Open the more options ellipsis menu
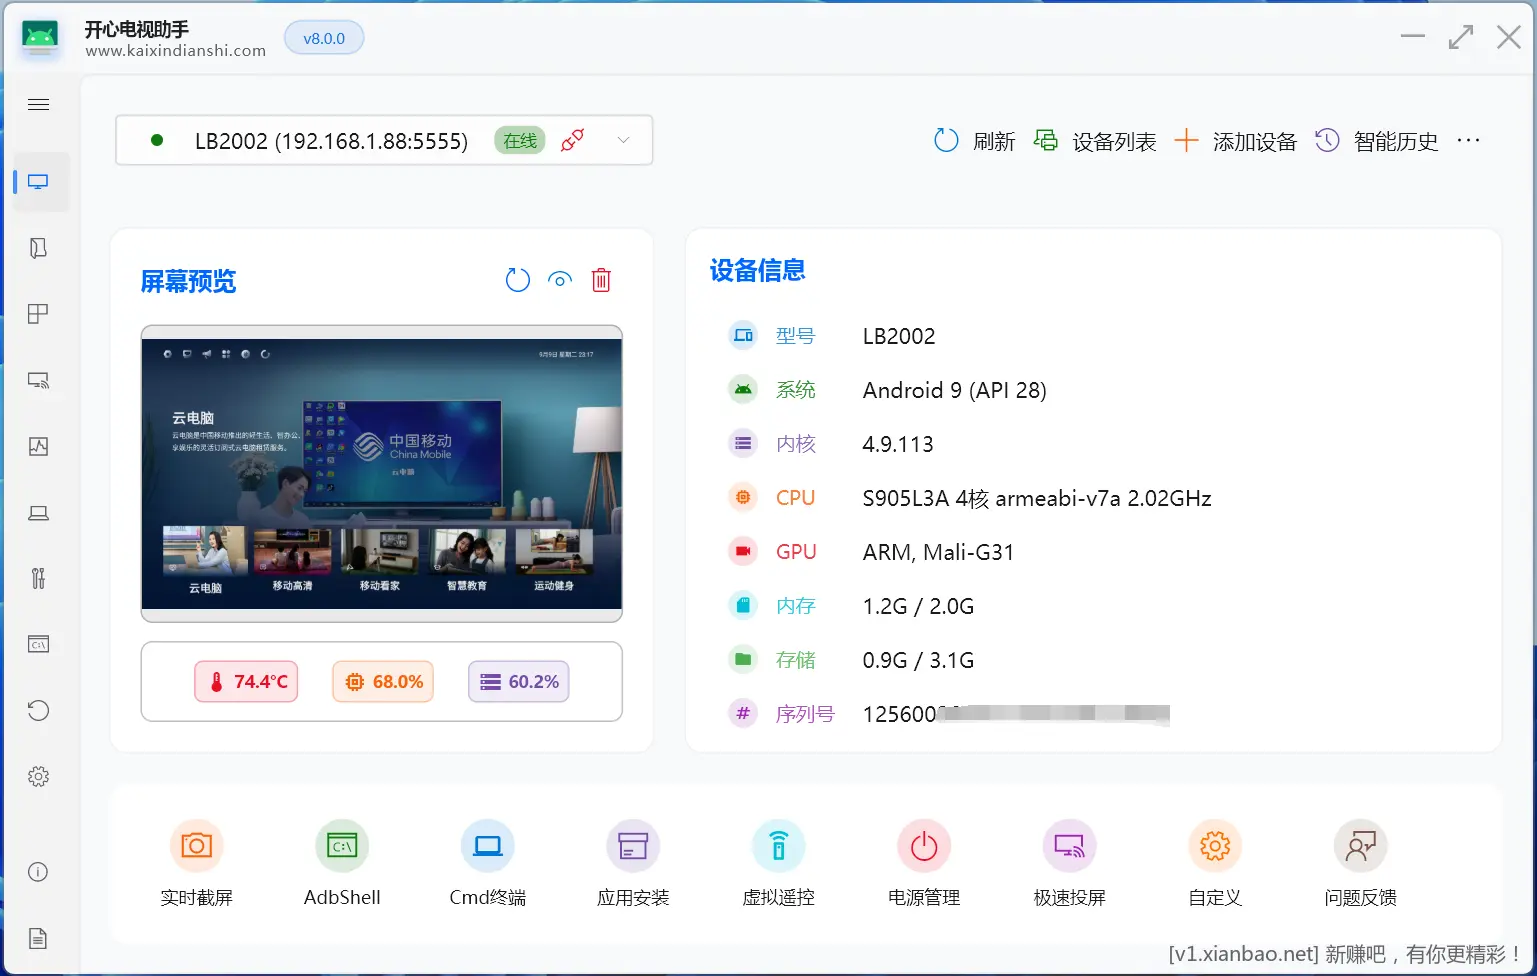This screenshot has width=1537, height=976. coord(1468,140)
